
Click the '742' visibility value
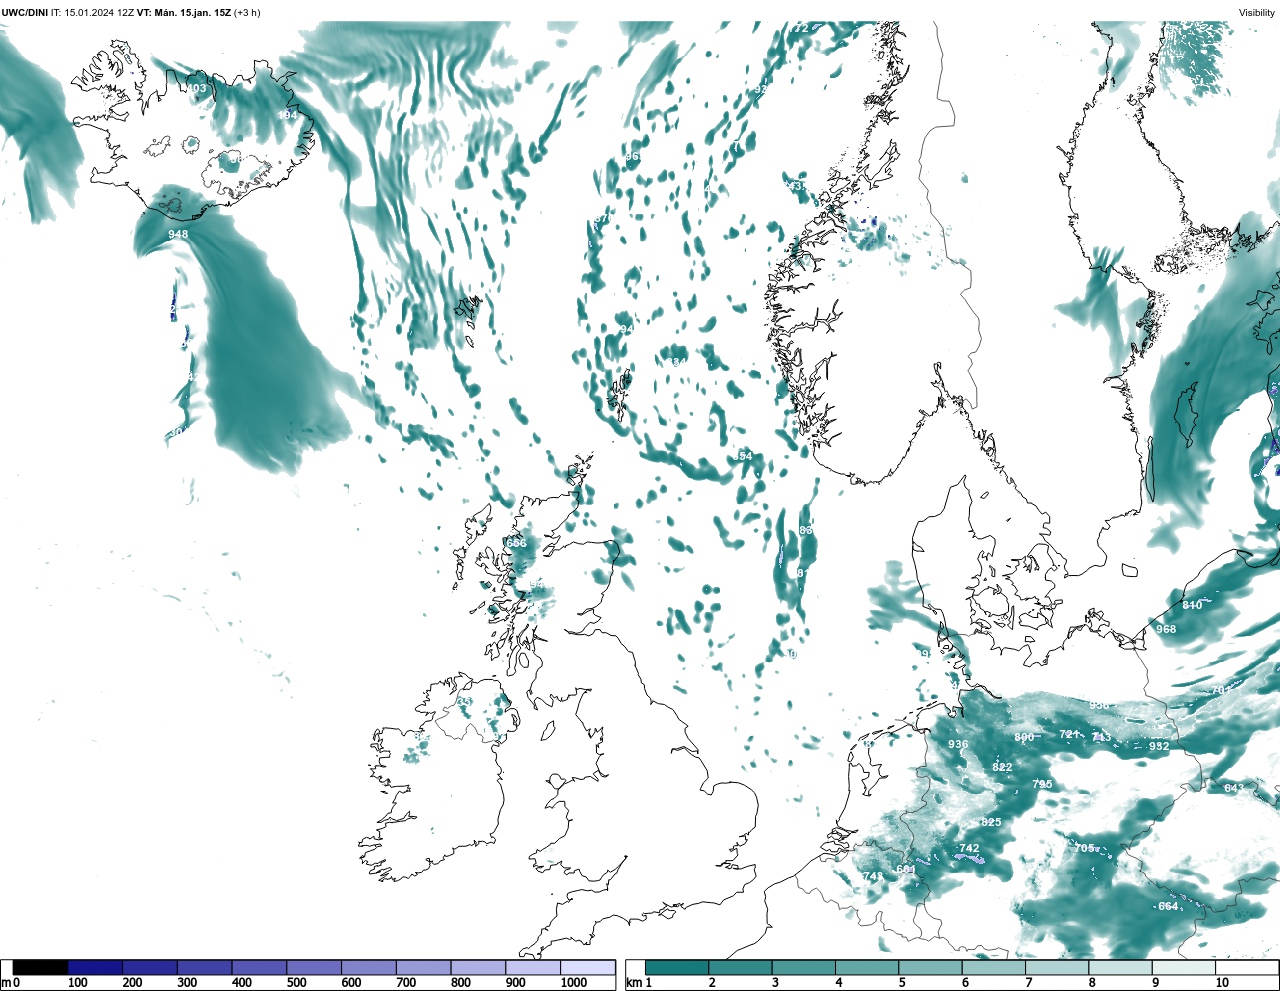point(969,848)
